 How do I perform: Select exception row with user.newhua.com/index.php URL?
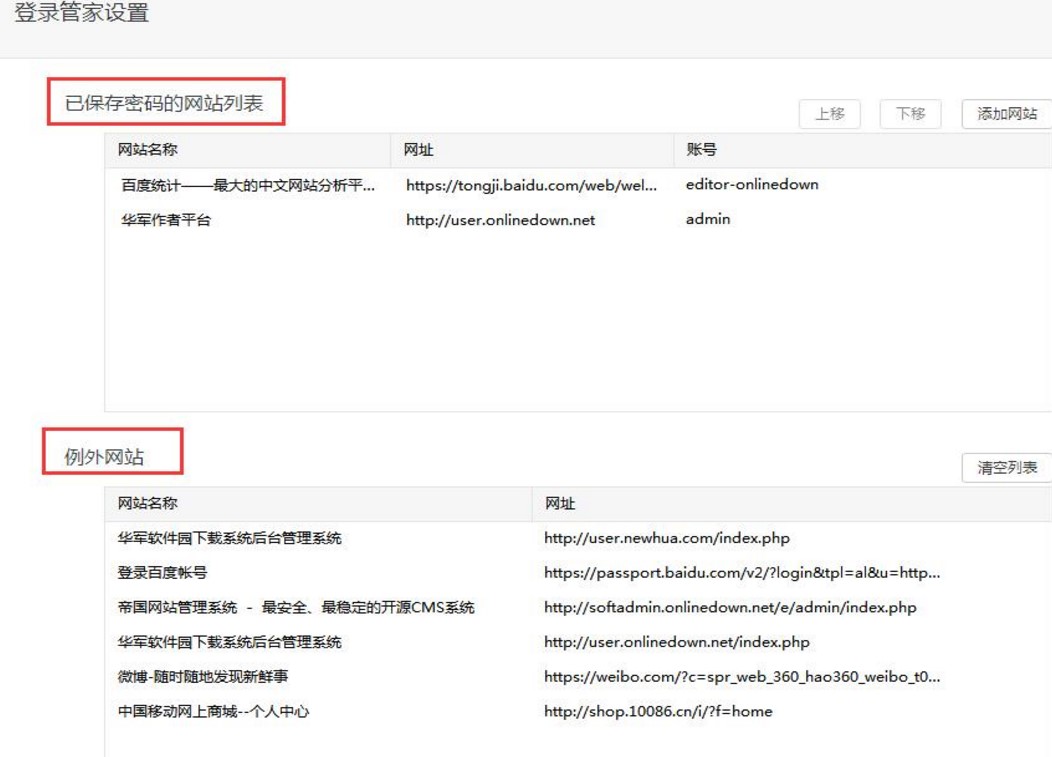click(578, 538)
